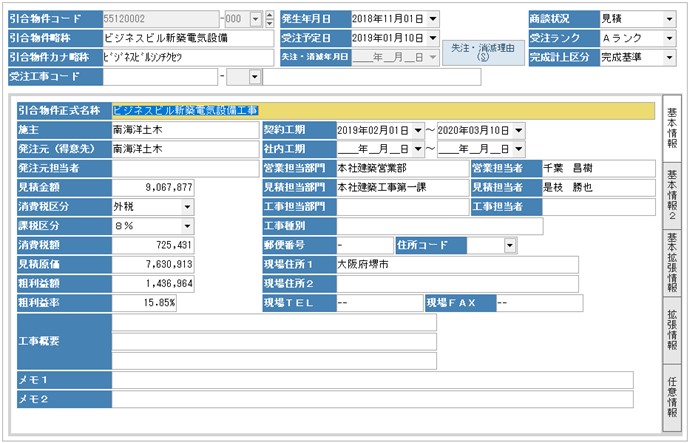Open the 契約工期 end date picker
Viewport: 690px width, 443px height.
tap(519, 130)
